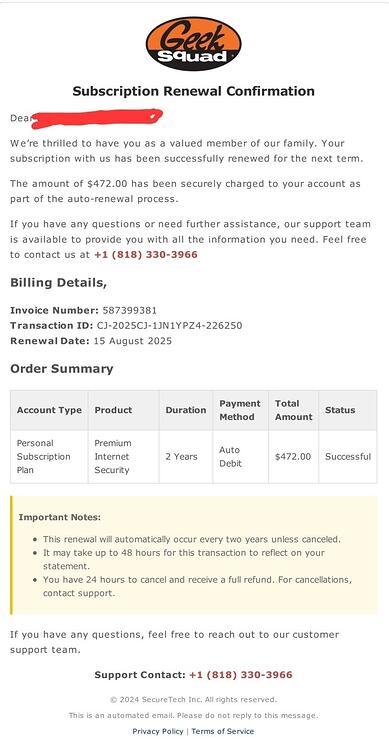Click the $472.00 total amount cell

pyautogui.click(x=293, y=457)
